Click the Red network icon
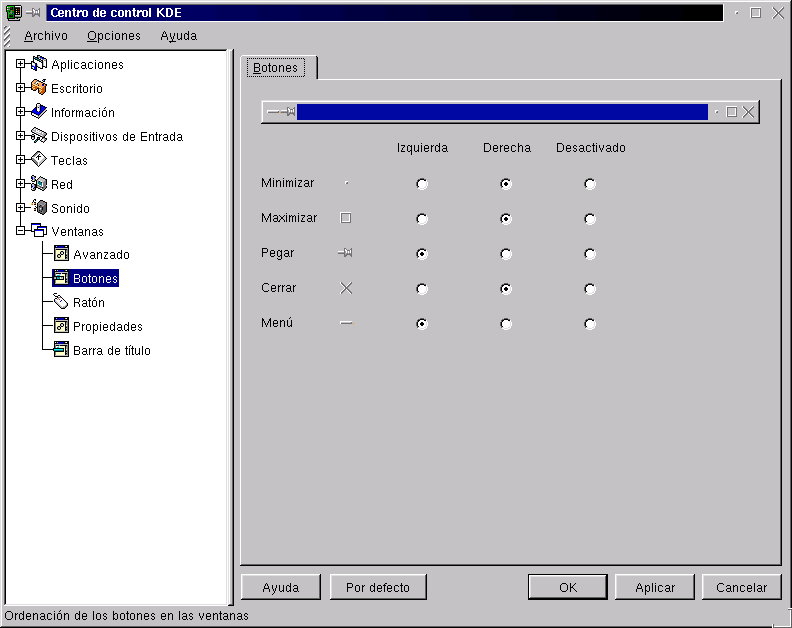 [x=39, y=184]
